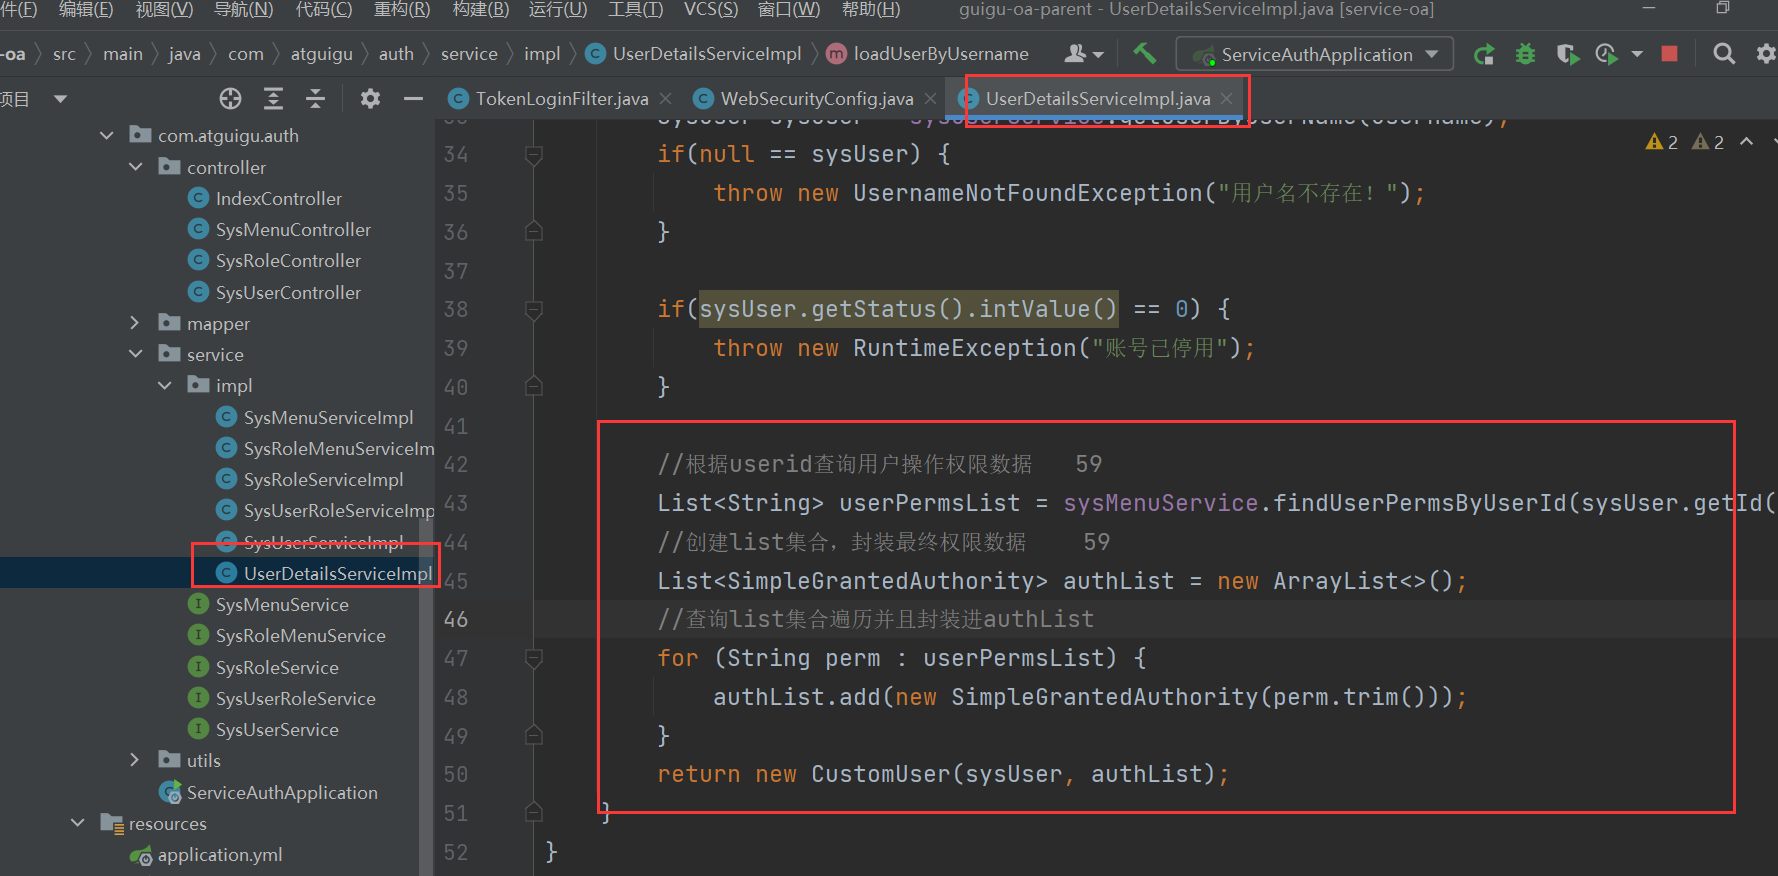Open ServiceAuthApplication run configuration dropdown
The width and height of the screenshot is (1778, 876).
[1314, 54]
